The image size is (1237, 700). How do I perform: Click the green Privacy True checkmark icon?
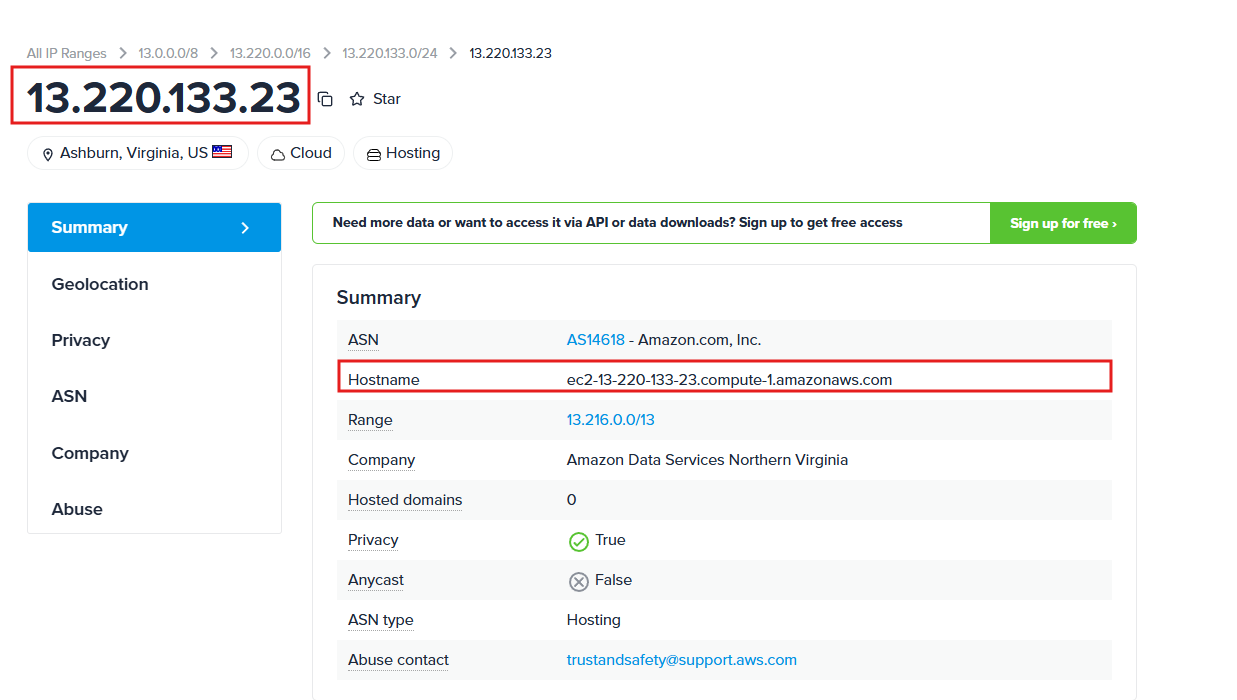coord(578,541)
